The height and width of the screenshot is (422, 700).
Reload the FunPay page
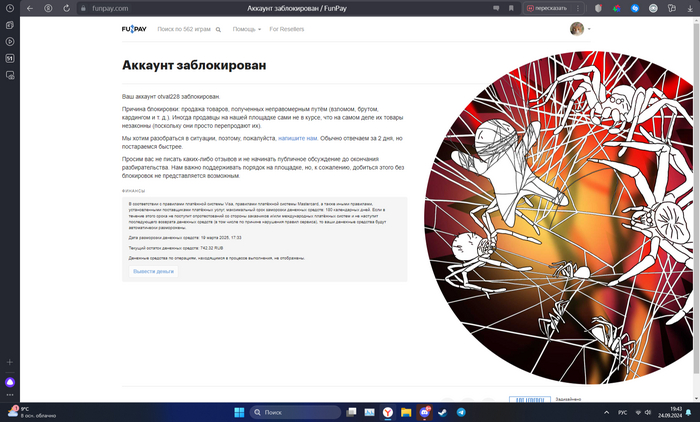coord(67,8)
